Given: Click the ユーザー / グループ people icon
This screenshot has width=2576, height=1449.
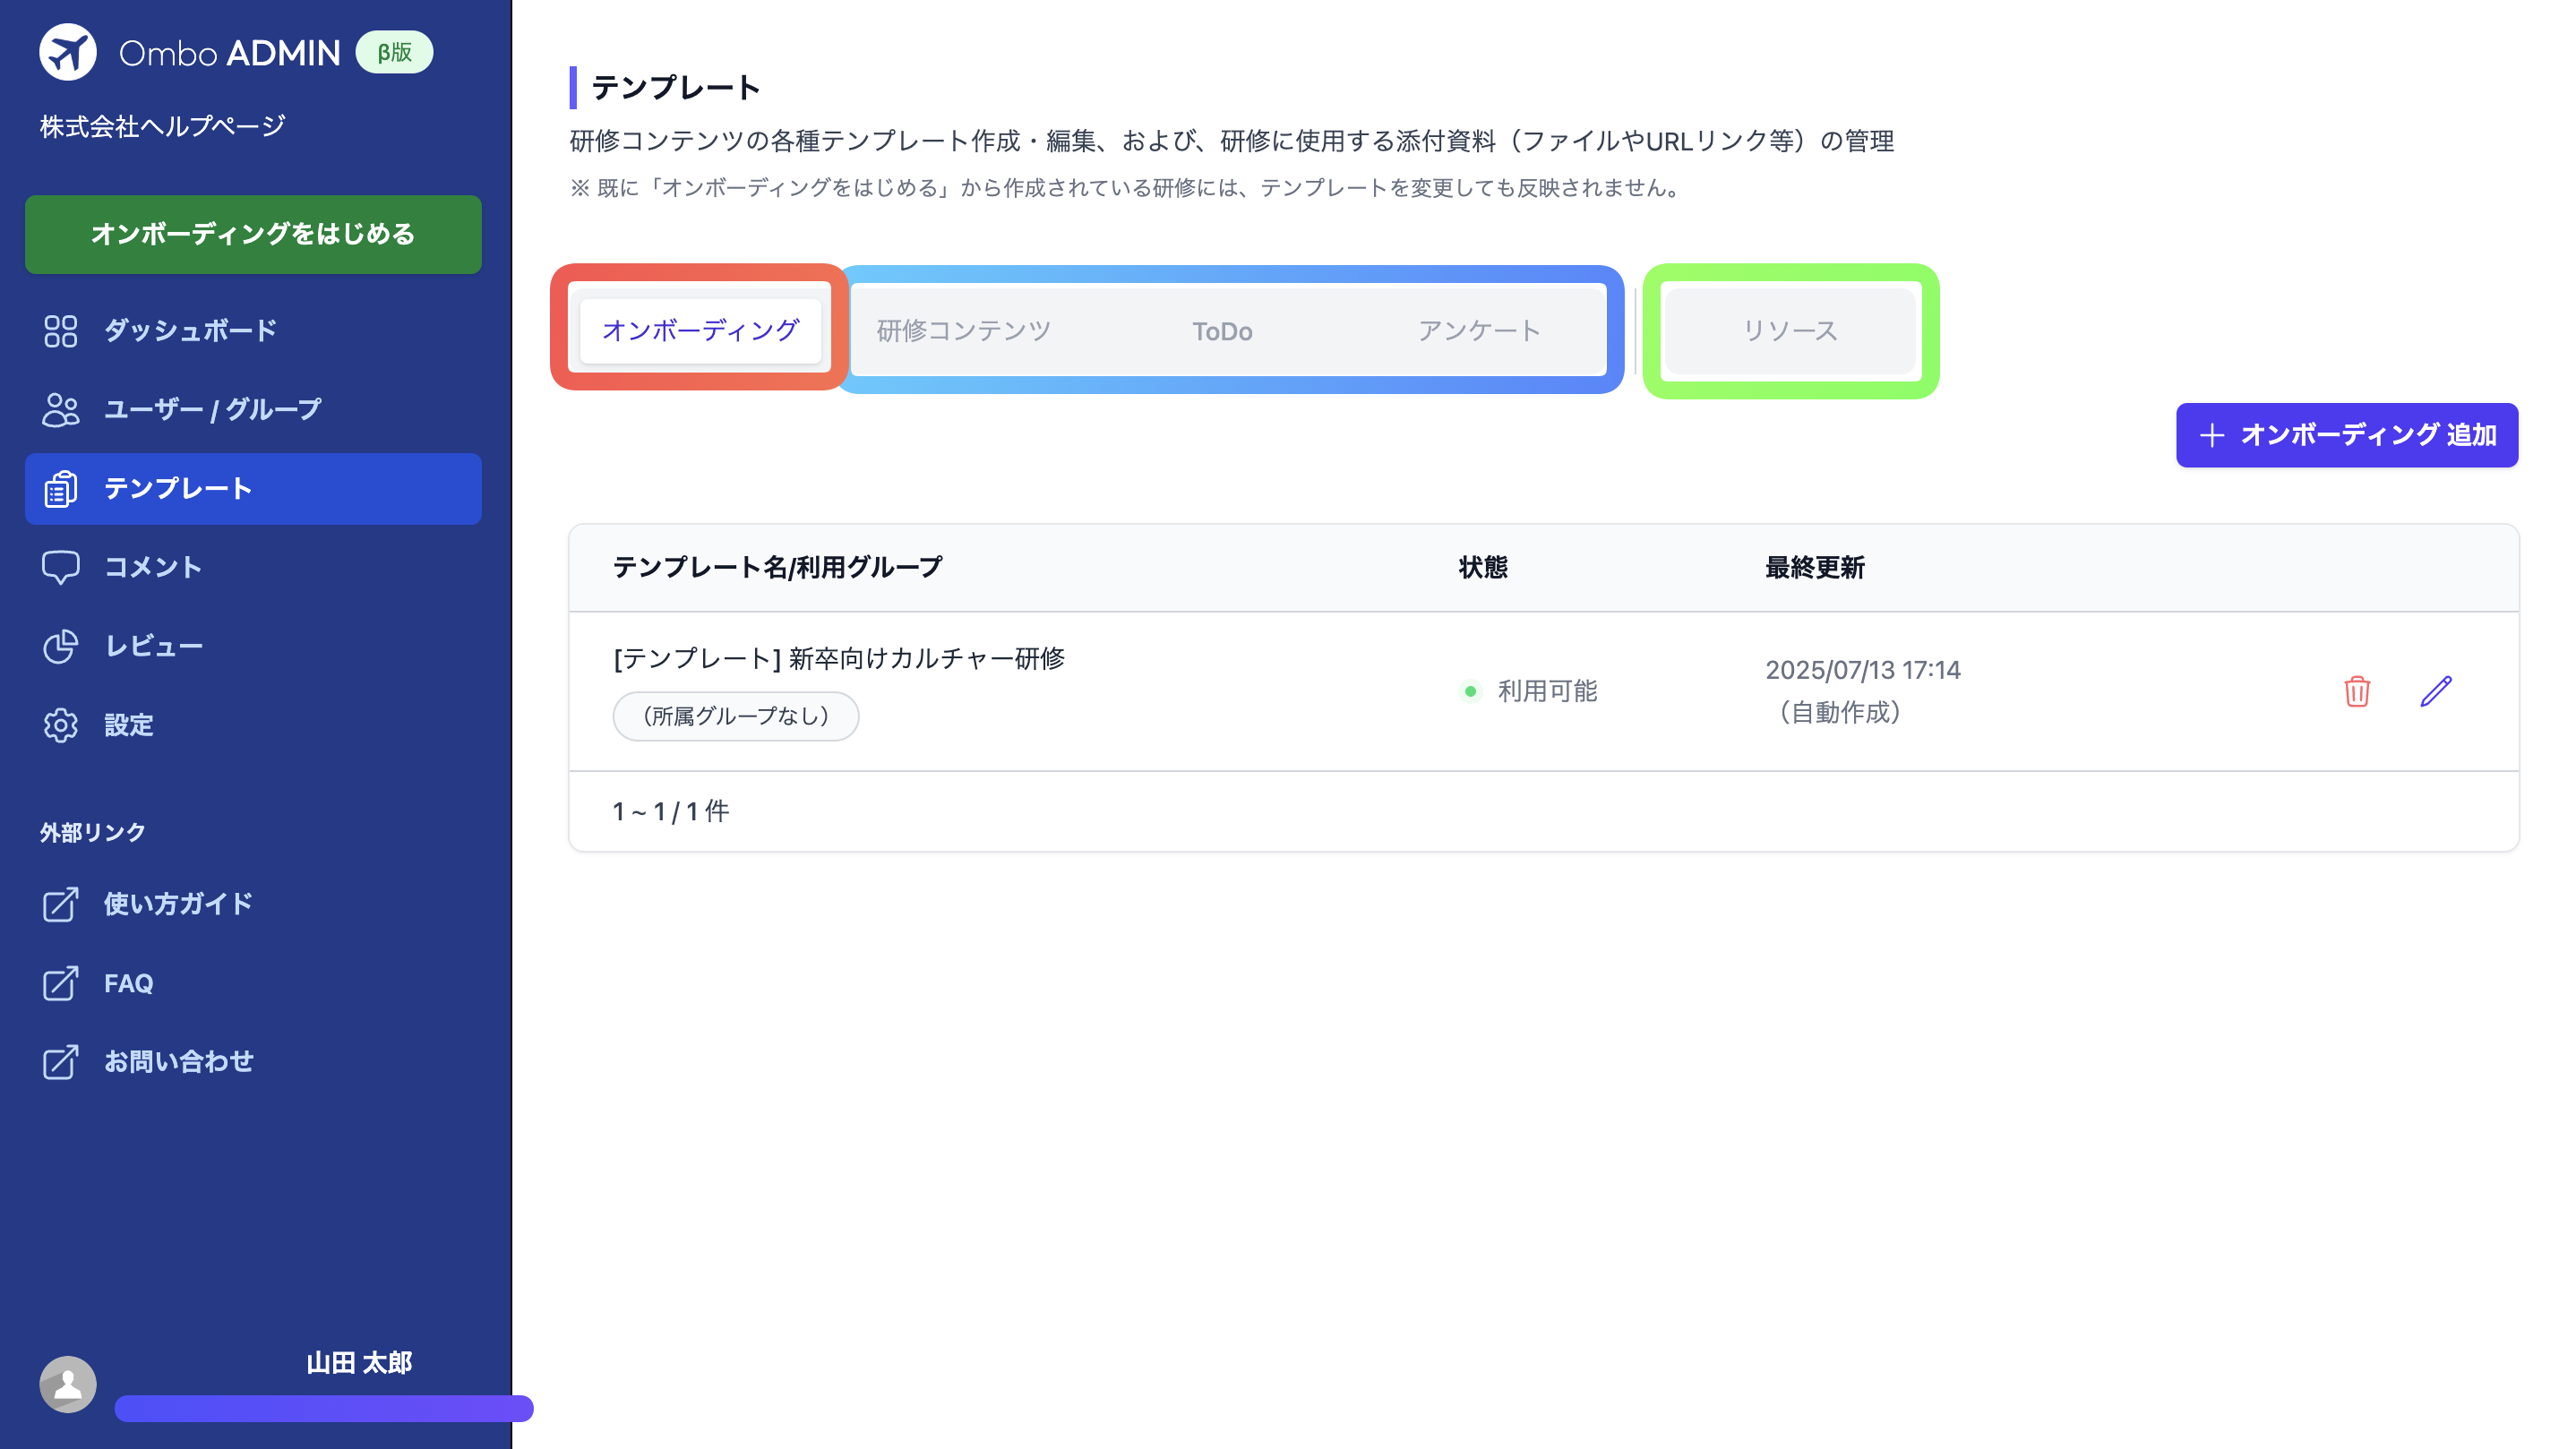Looking at the screenshot, I should [x=60, y=410].
